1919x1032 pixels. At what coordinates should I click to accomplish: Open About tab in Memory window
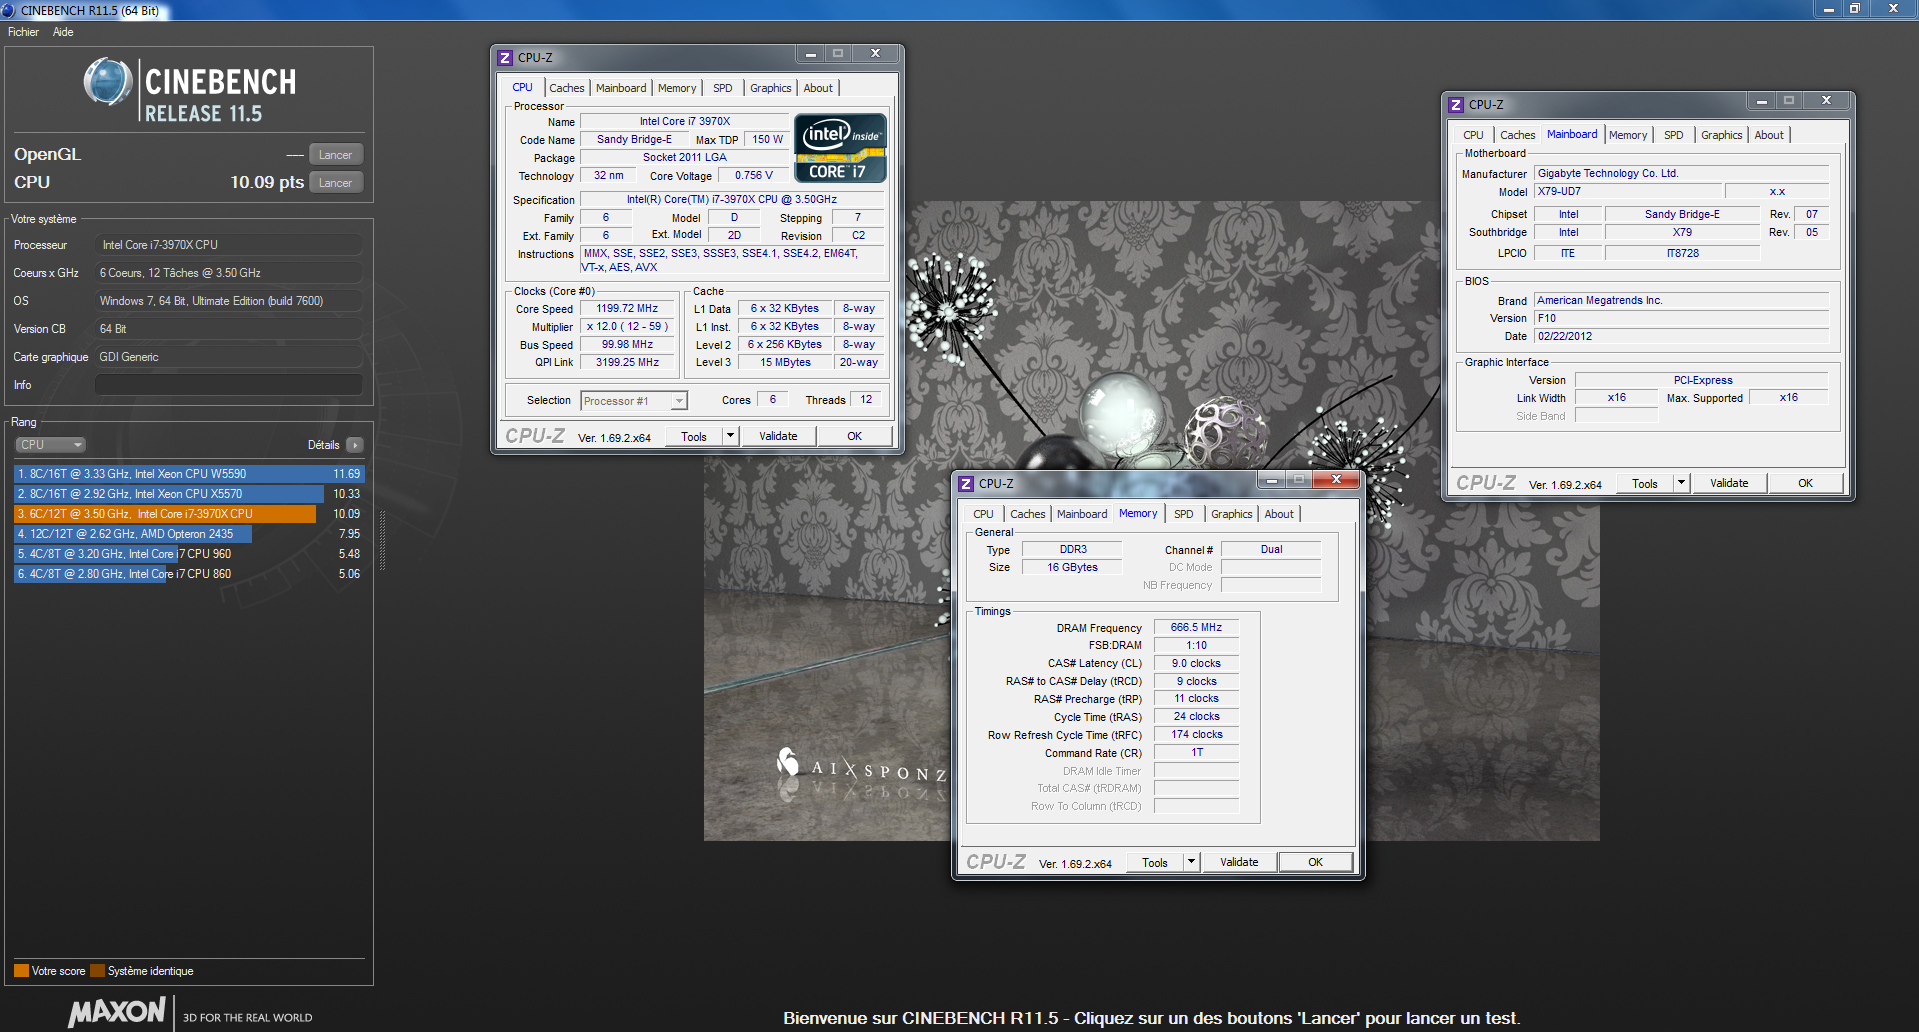point(1279,514)
